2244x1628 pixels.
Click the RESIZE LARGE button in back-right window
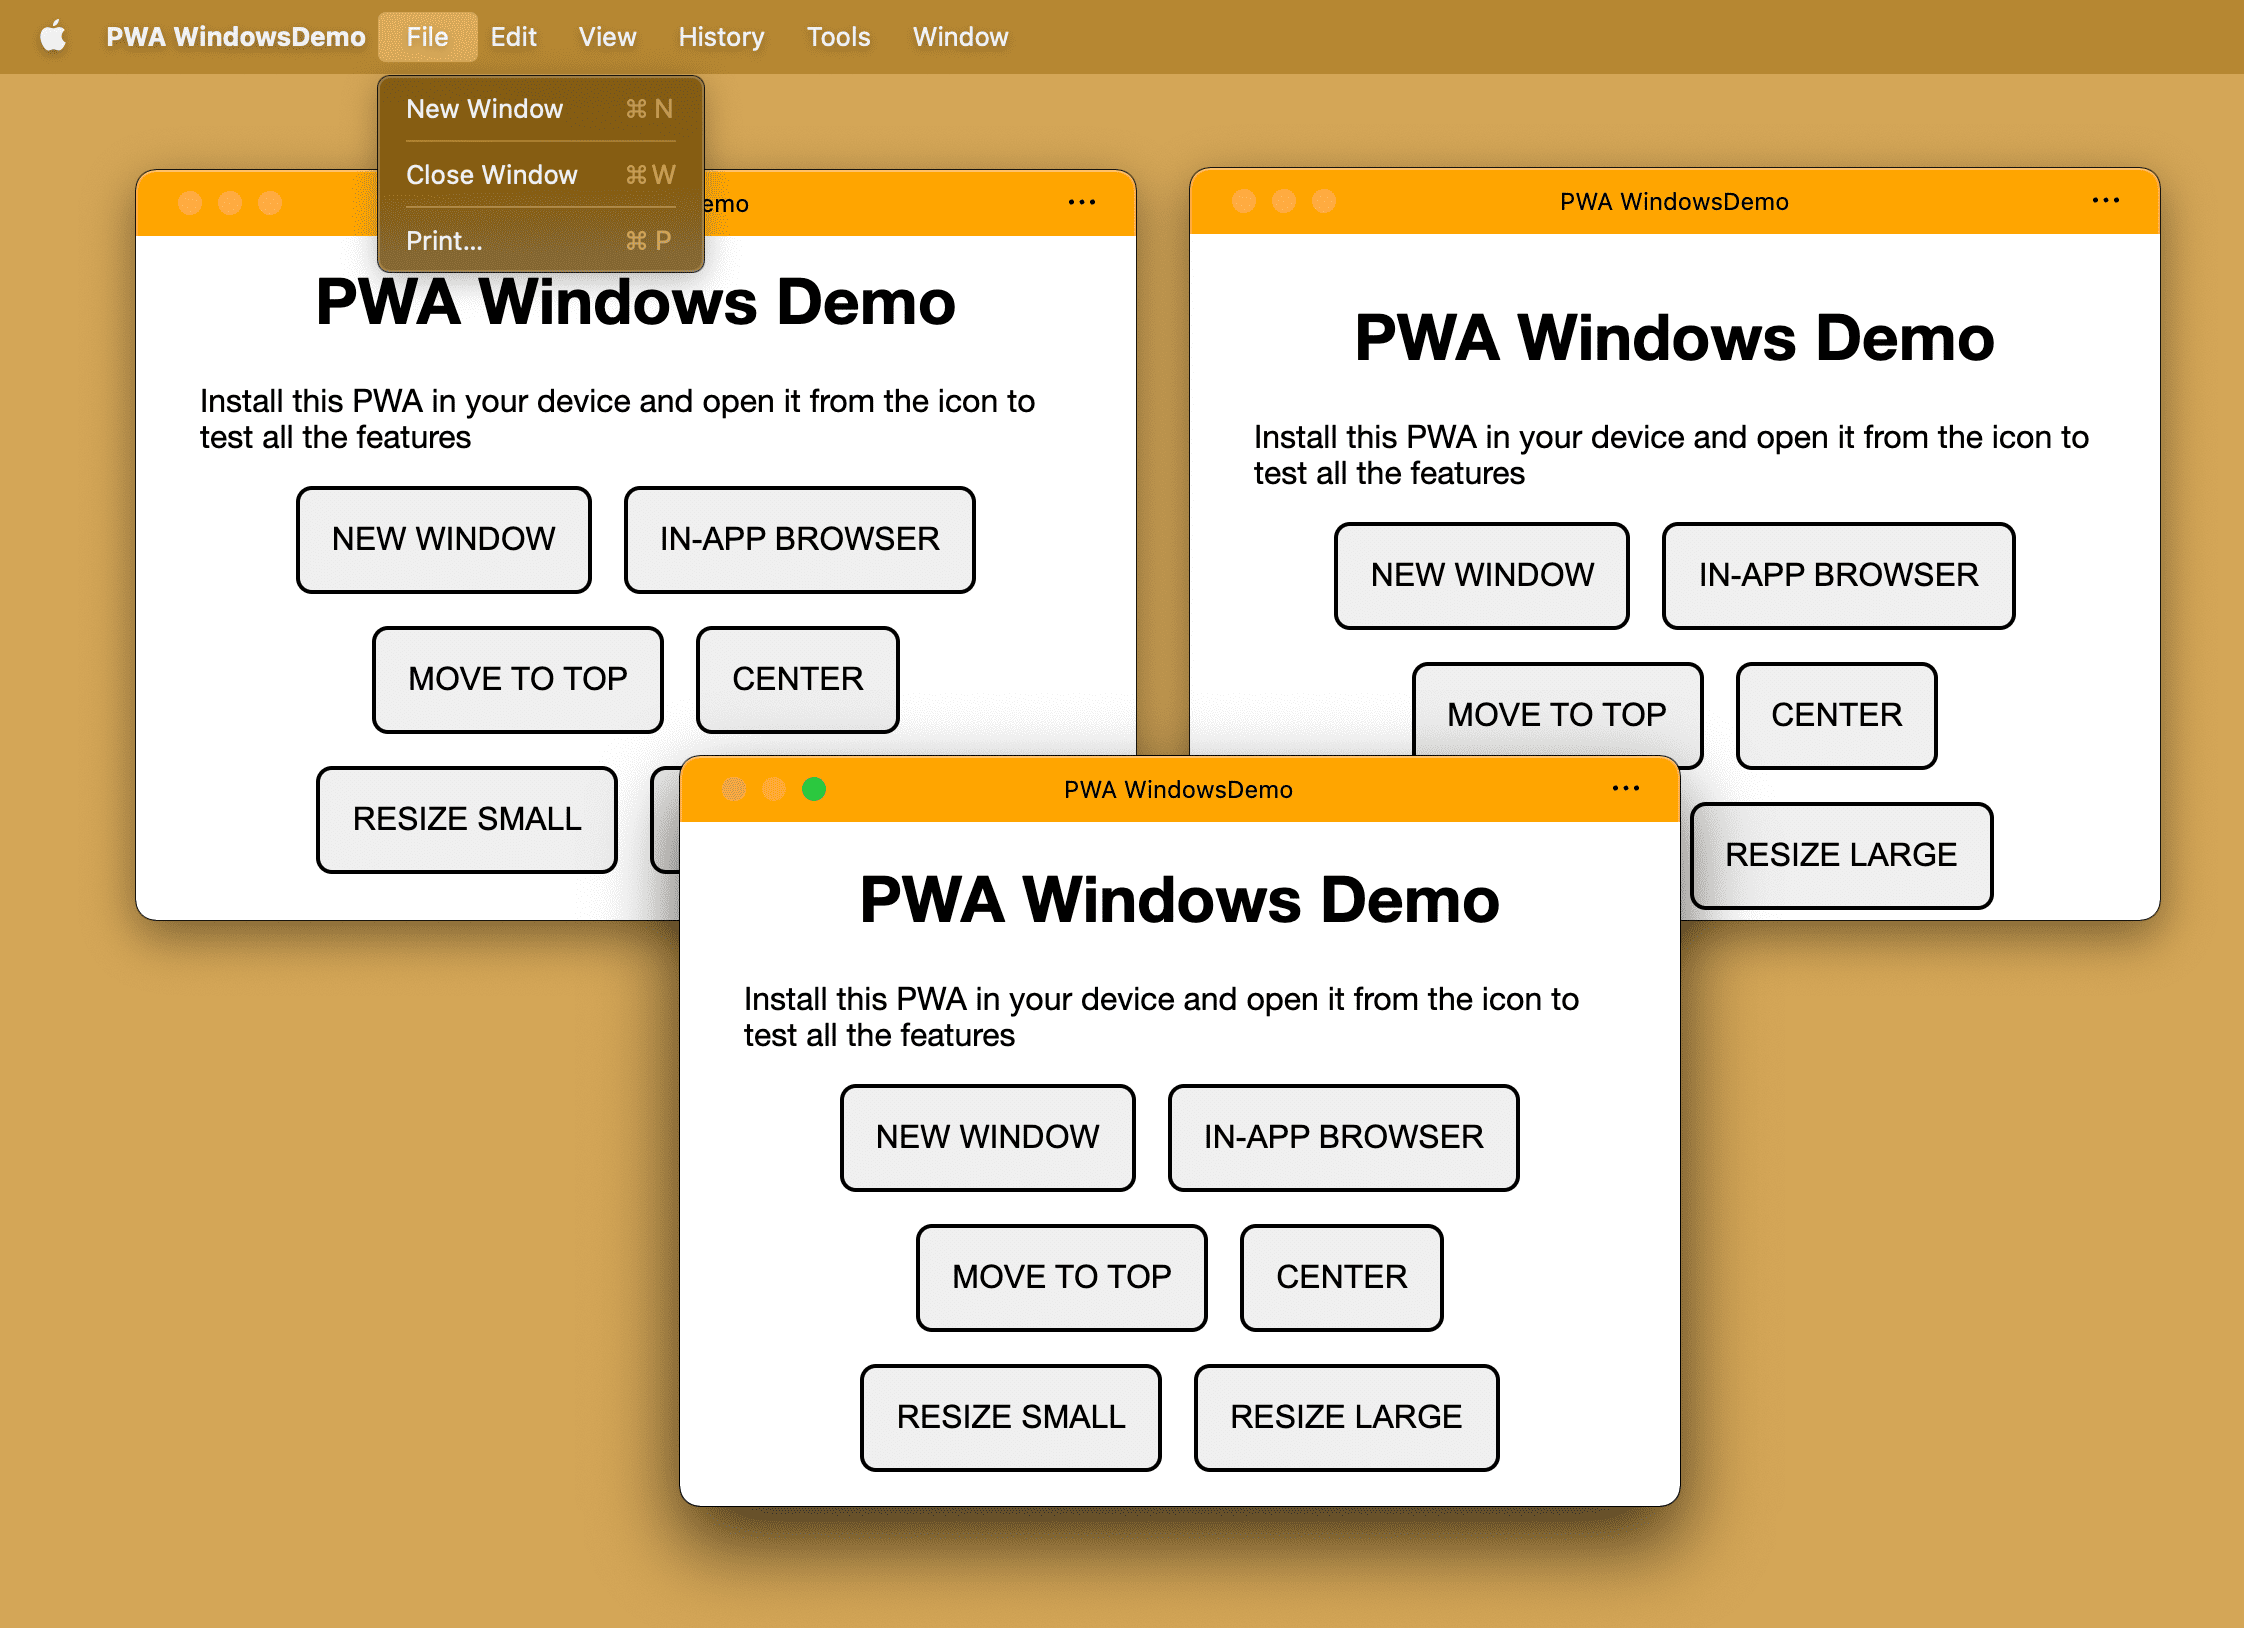click(1842, 852)
